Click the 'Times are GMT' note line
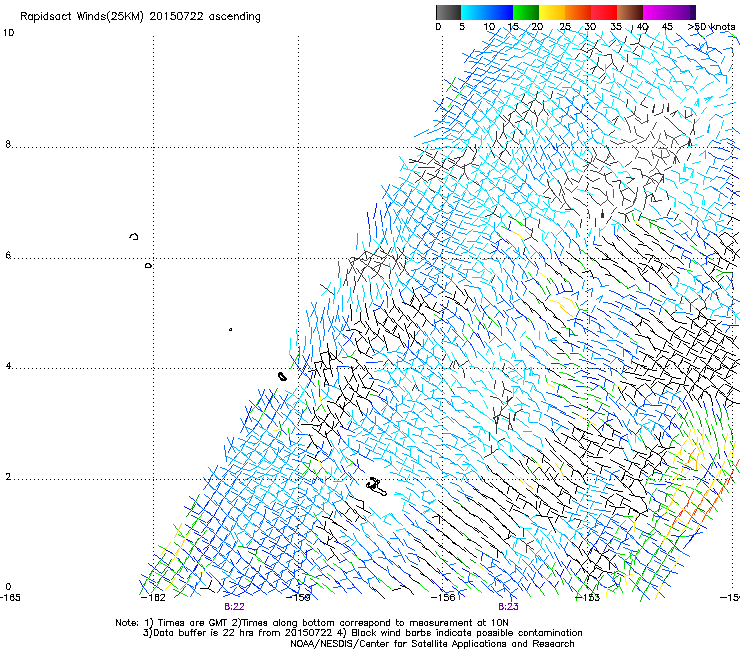This screenshot has height=650, width=740. click(312, 623)
